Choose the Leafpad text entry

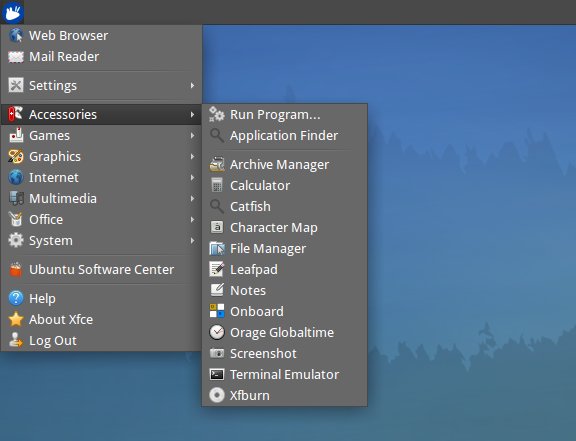(x=253, y=270)
